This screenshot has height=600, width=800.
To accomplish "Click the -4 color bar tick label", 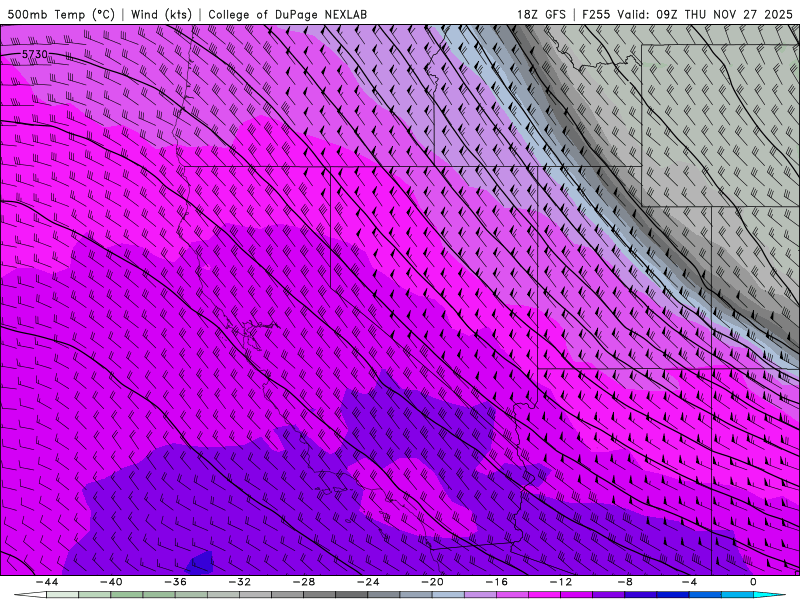I will [689, 582].
